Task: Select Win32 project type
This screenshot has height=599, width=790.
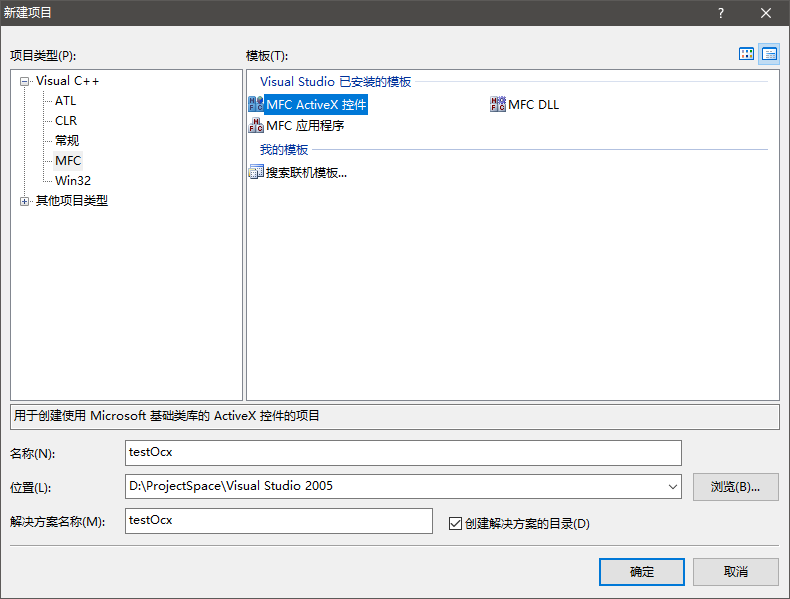Action: pos(73,181)
